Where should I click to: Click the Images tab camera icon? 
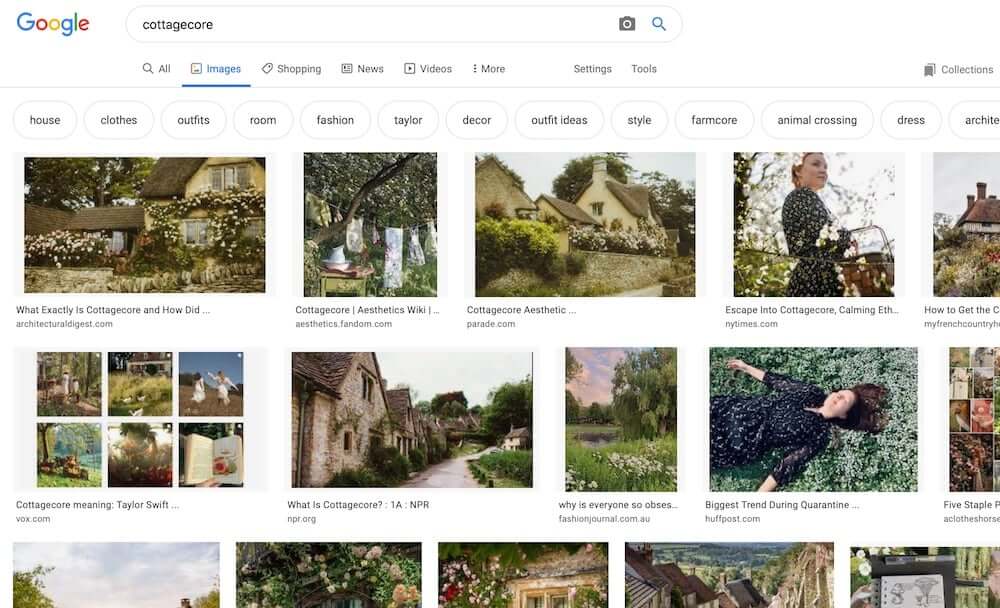(194, 68)
